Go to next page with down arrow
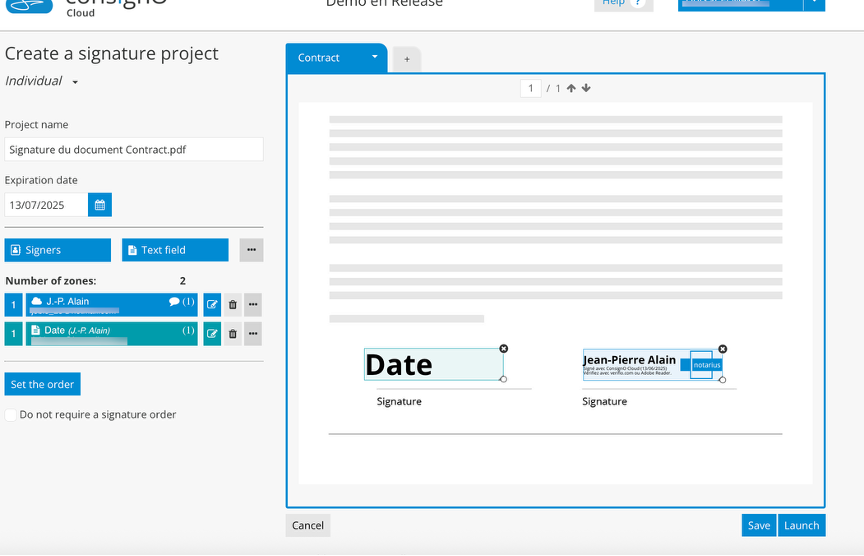Screen dimensions: 864x556 click(x=586, y=88)
